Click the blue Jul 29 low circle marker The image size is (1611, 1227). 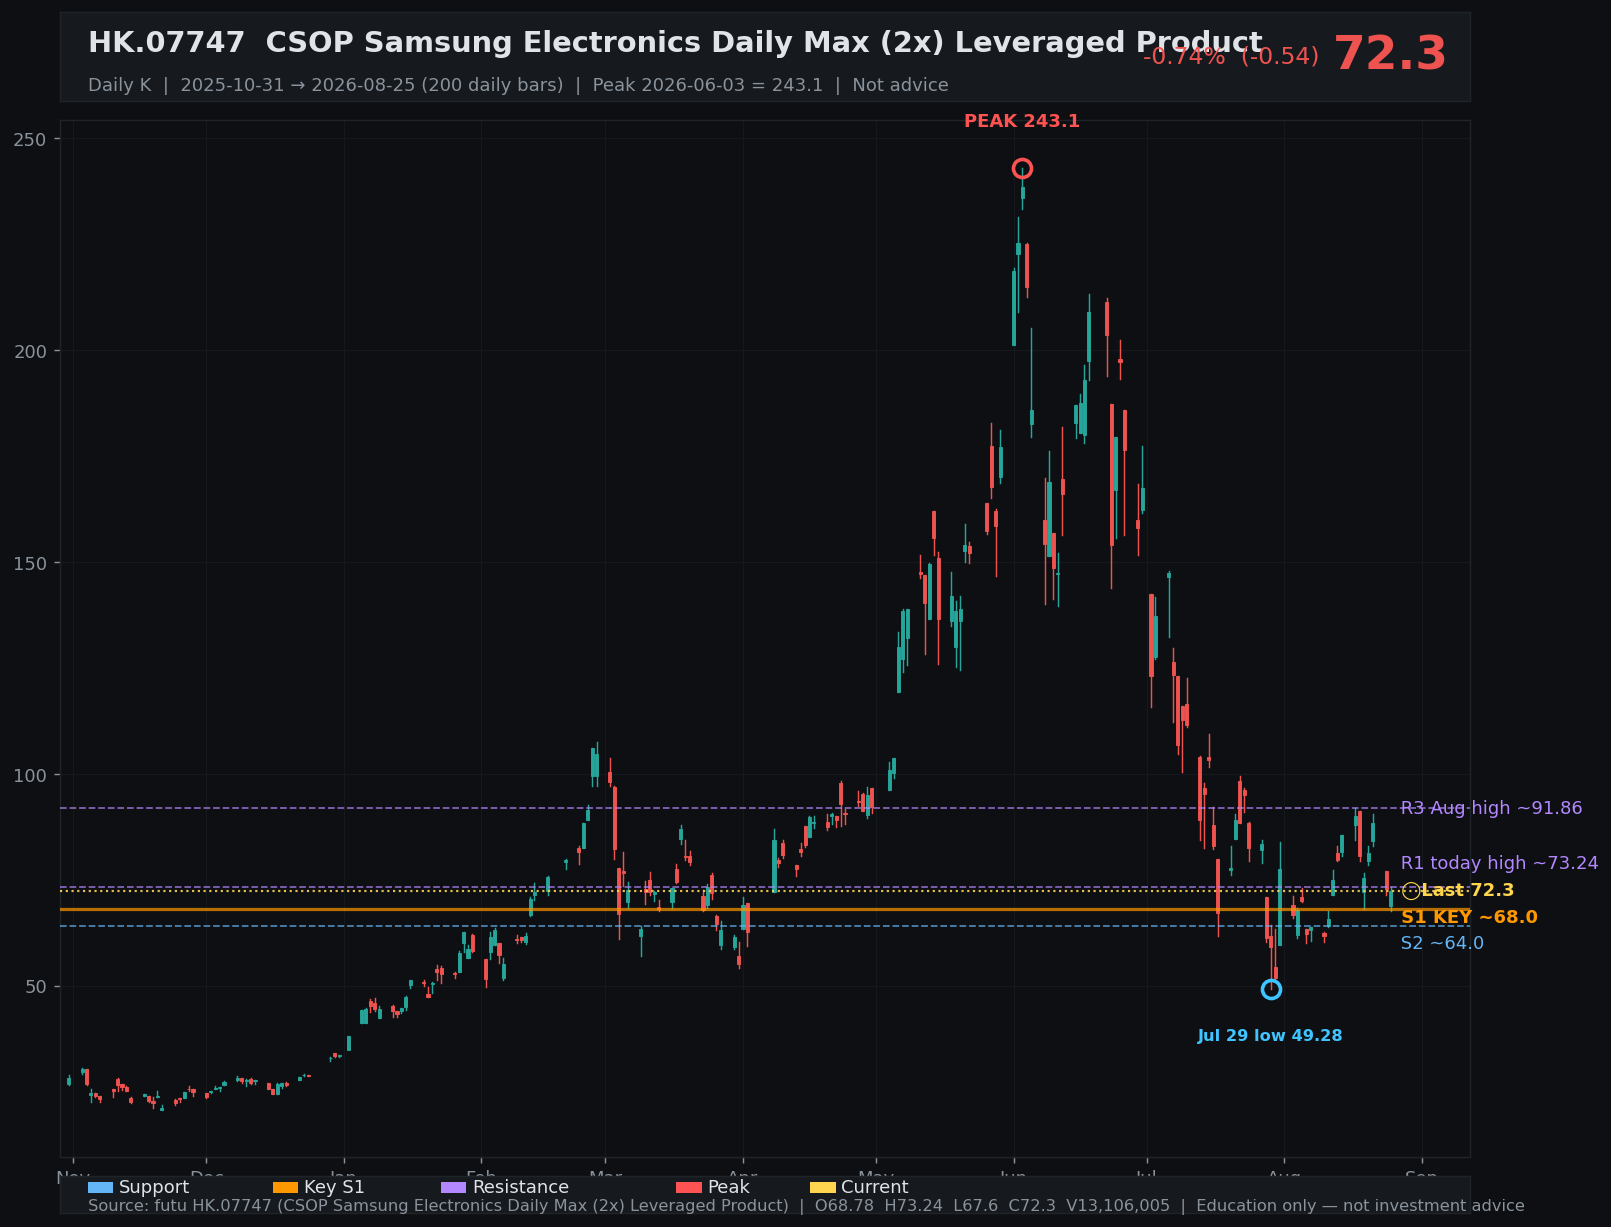click(x=1271, y=989)
